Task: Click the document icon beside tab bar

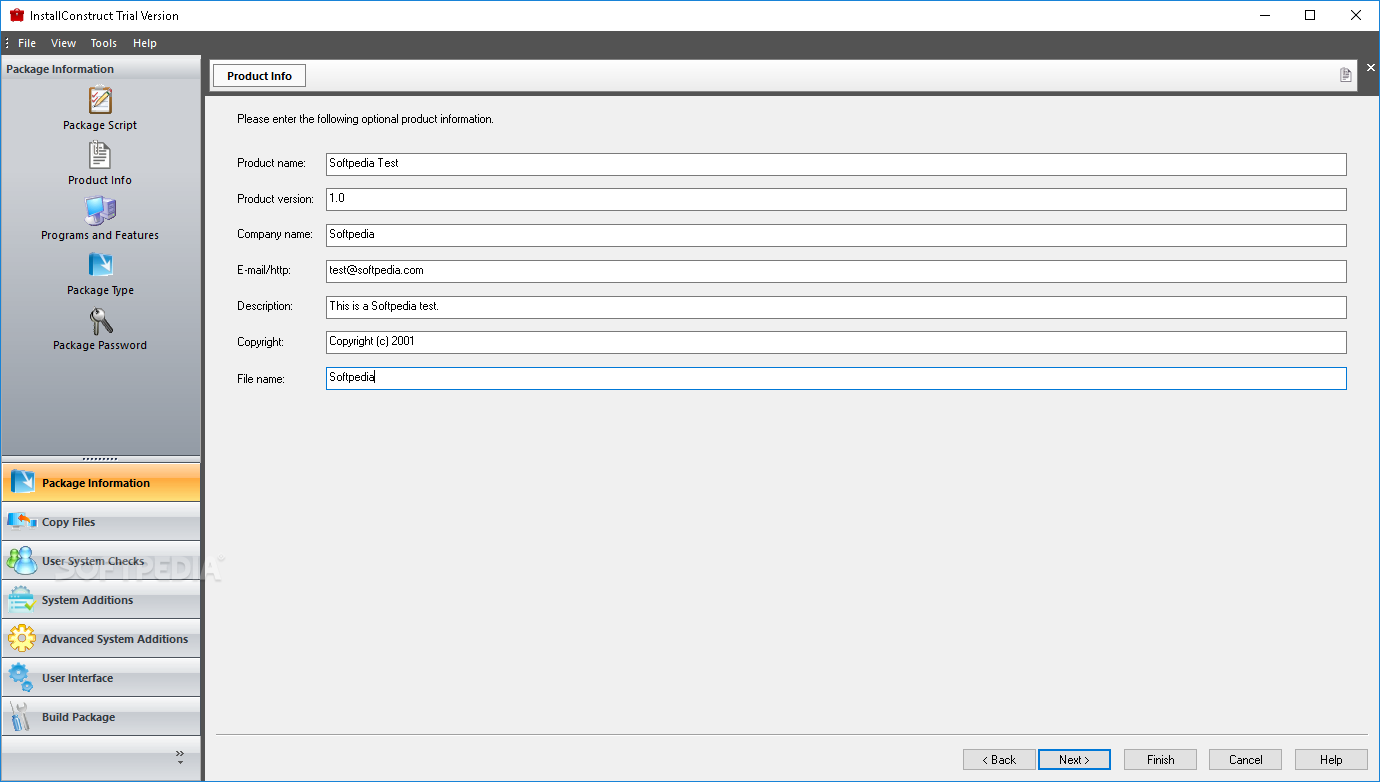Action: (x=1346, y=75)
